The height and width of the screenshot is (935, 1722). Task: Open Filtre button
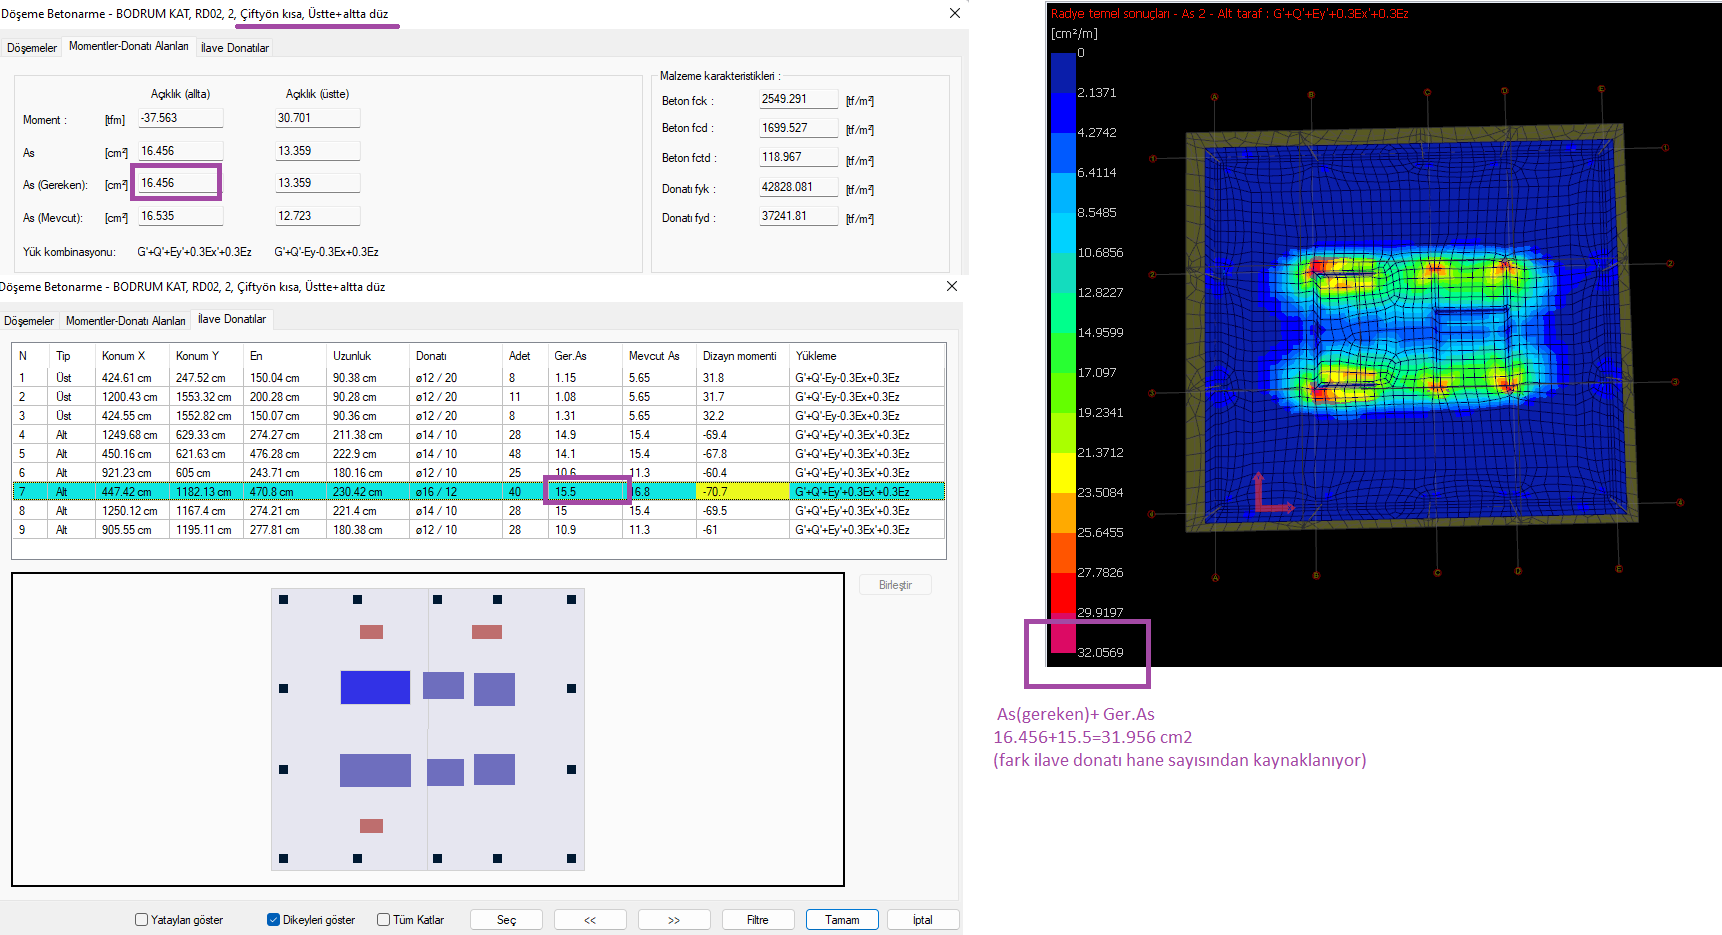pyautogui.click(x=758, y=920)
